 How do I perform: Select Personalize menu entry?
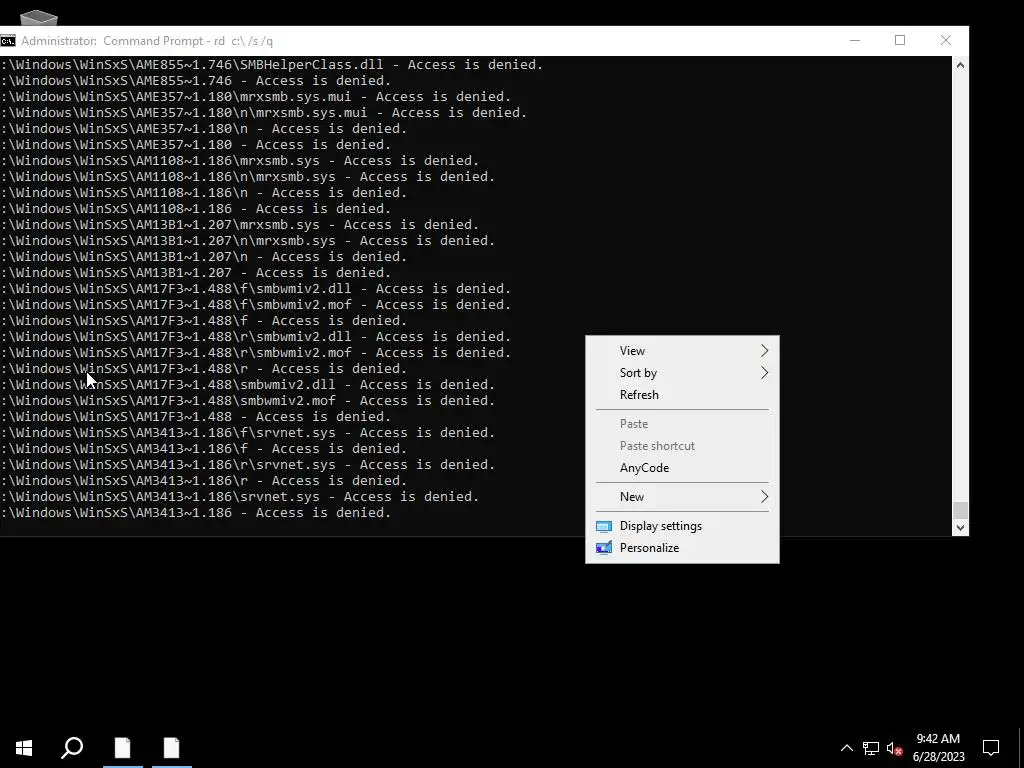[x=682, y=548]
